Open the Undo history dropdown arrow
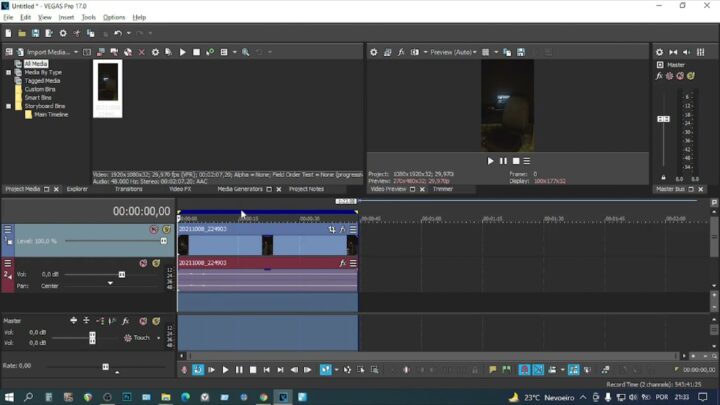This screenshot has height=405, width=720. [x=129, y=33]
